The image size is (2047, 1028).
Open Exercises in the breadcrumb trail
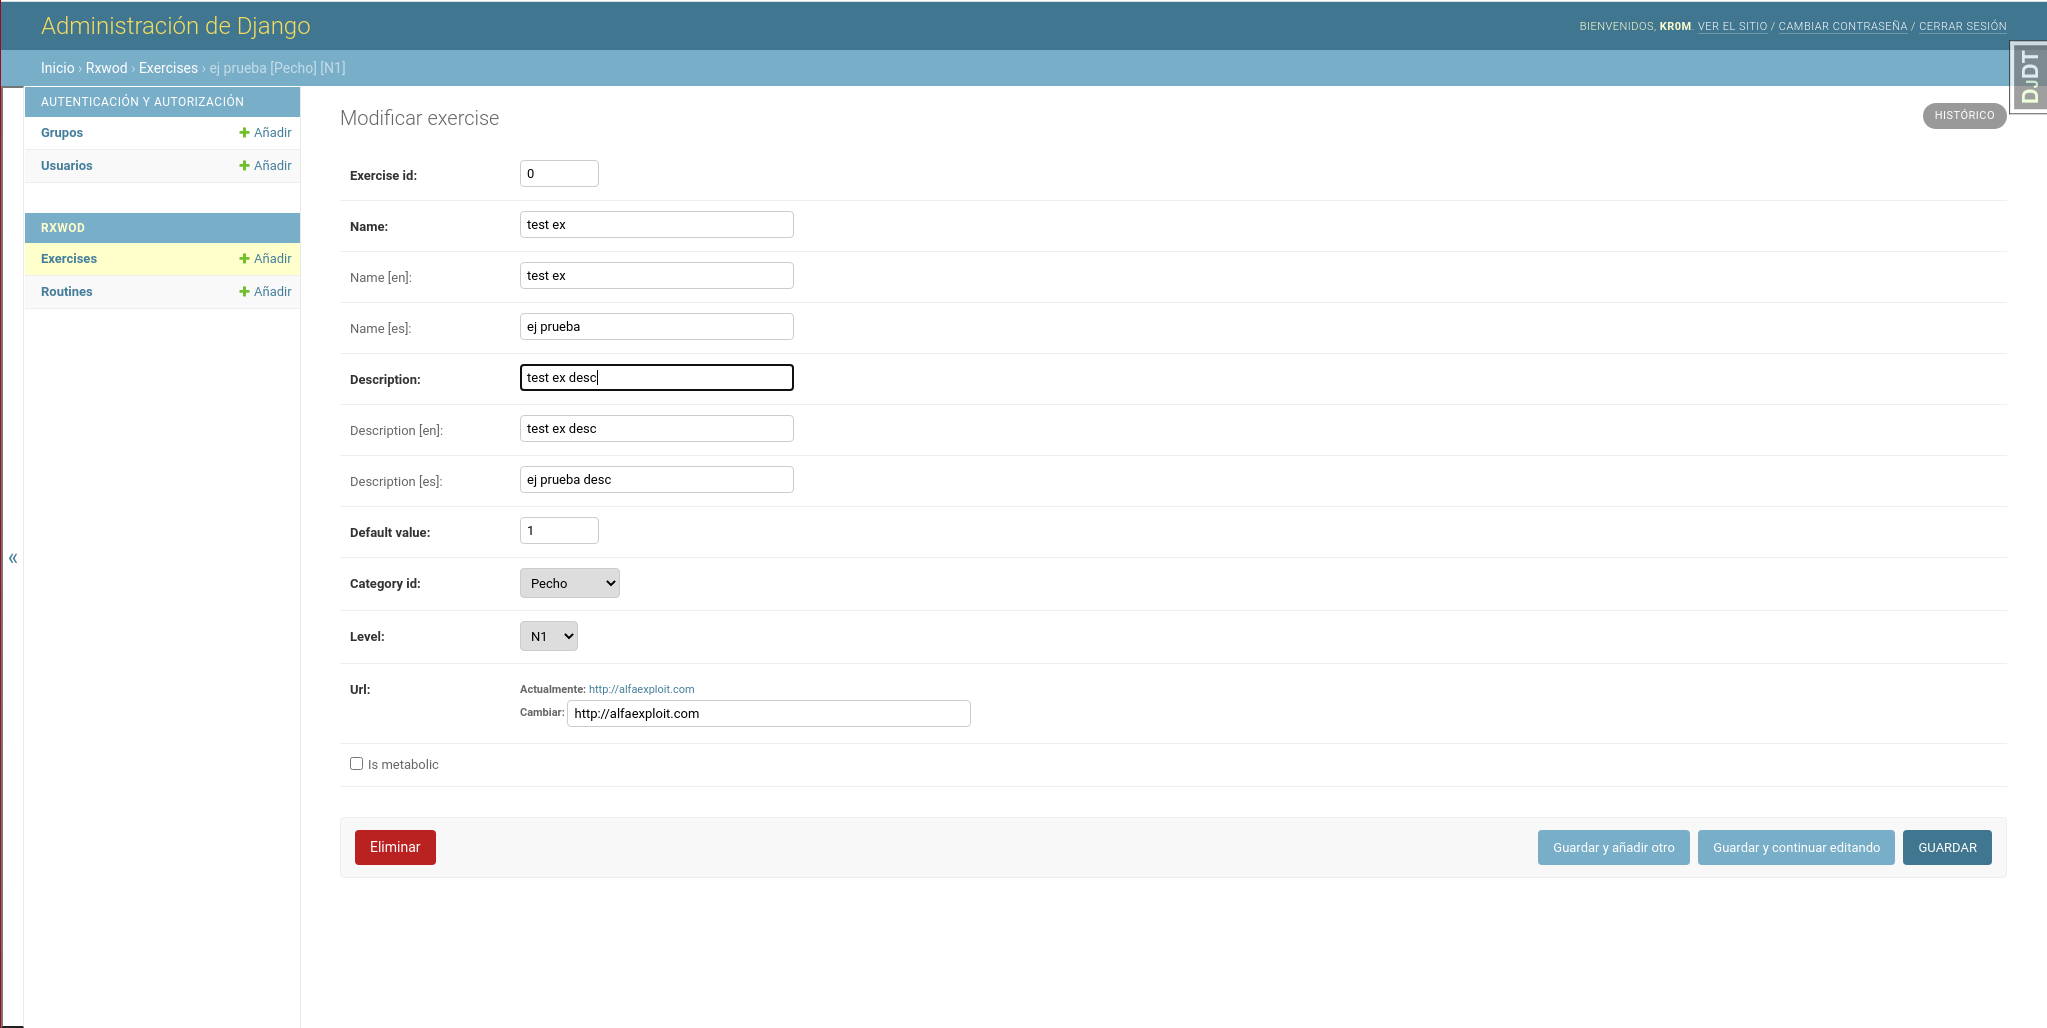[168, 68]
